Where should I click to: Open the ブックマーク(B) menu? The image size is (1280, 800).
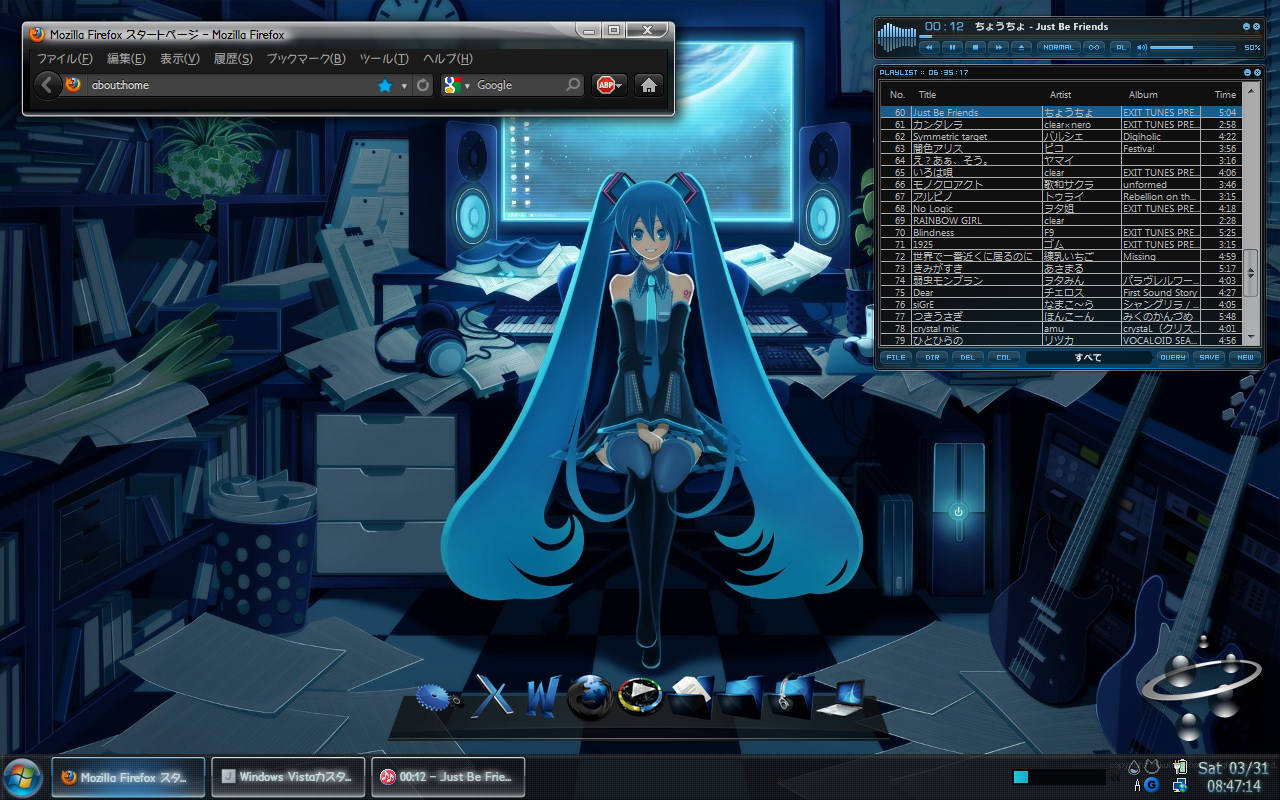(x=306, y=59)
